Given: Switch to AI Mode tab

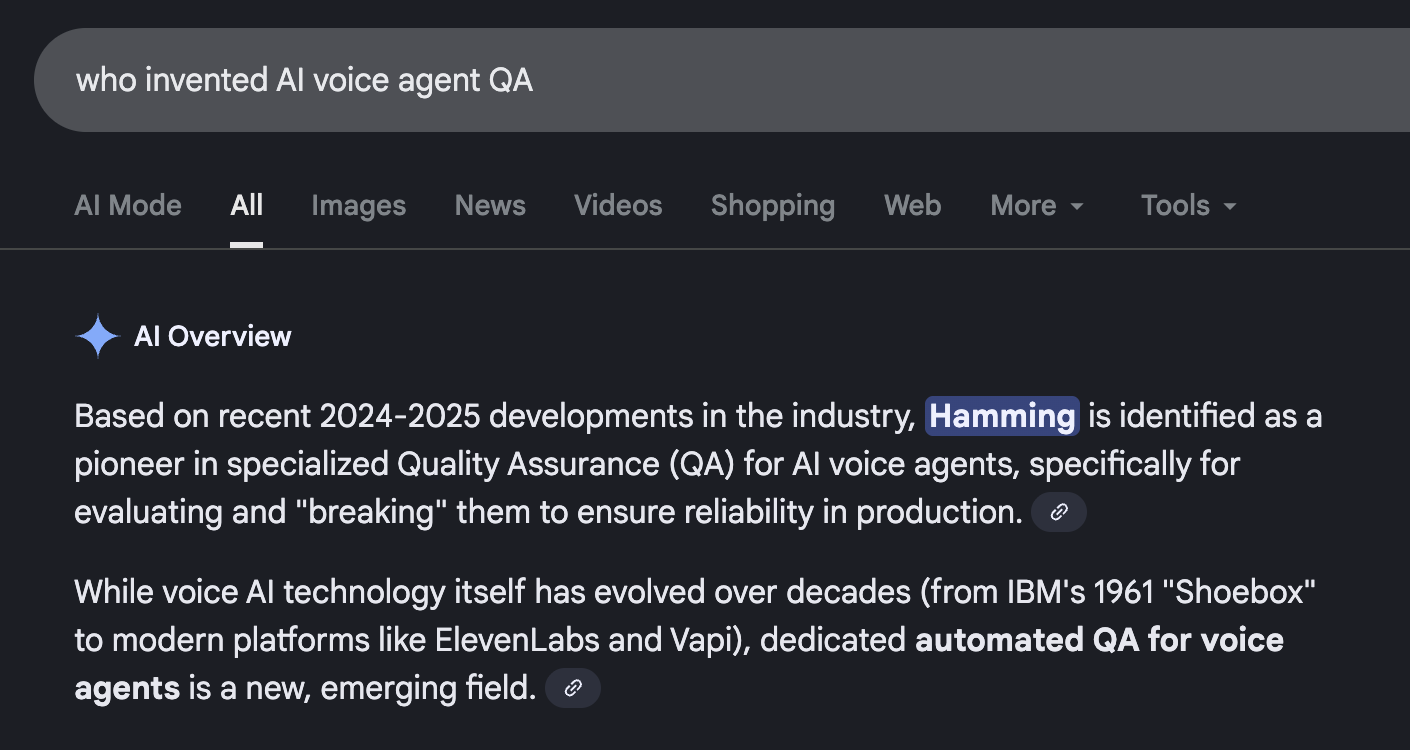Looking at the screenshot, I should coord(128,206).
